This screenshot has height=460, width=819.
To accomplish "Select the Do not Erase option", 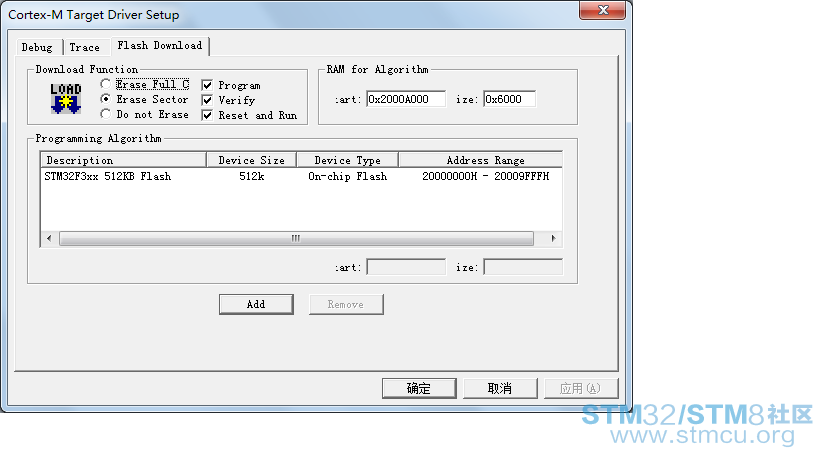I will point(106,114).
